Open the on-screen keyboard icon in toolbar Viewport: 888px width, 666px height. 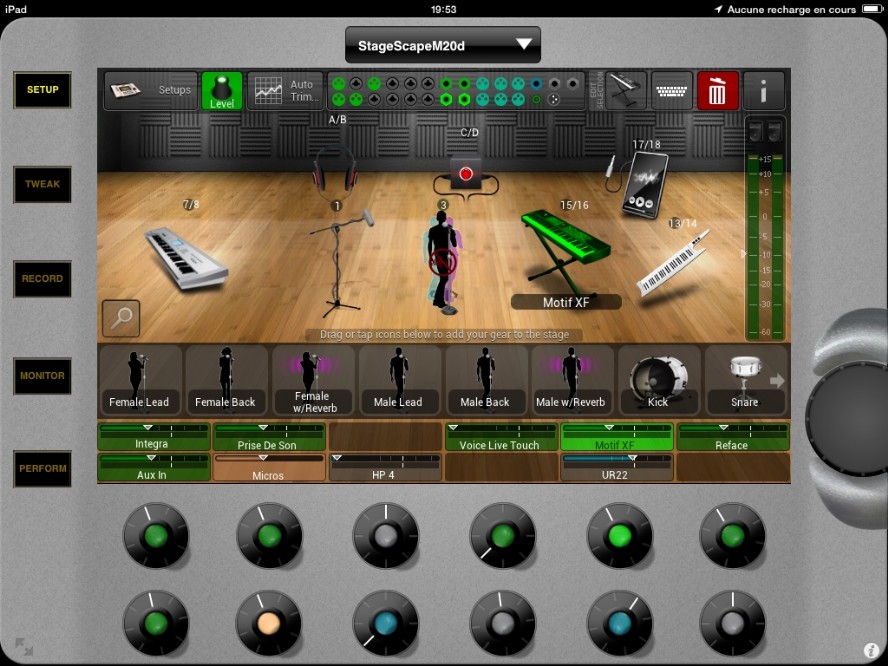click(x=672, y=91)
